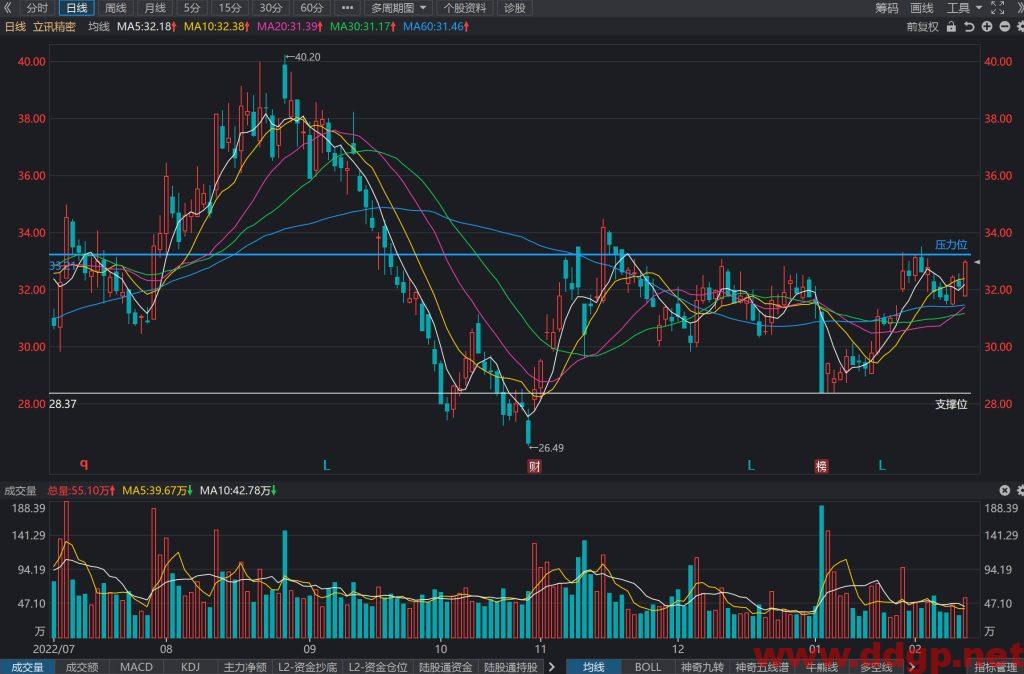Open 个股资料 stock info
The width and height of the screenshot is (1024, 674).
click(464, 8)
